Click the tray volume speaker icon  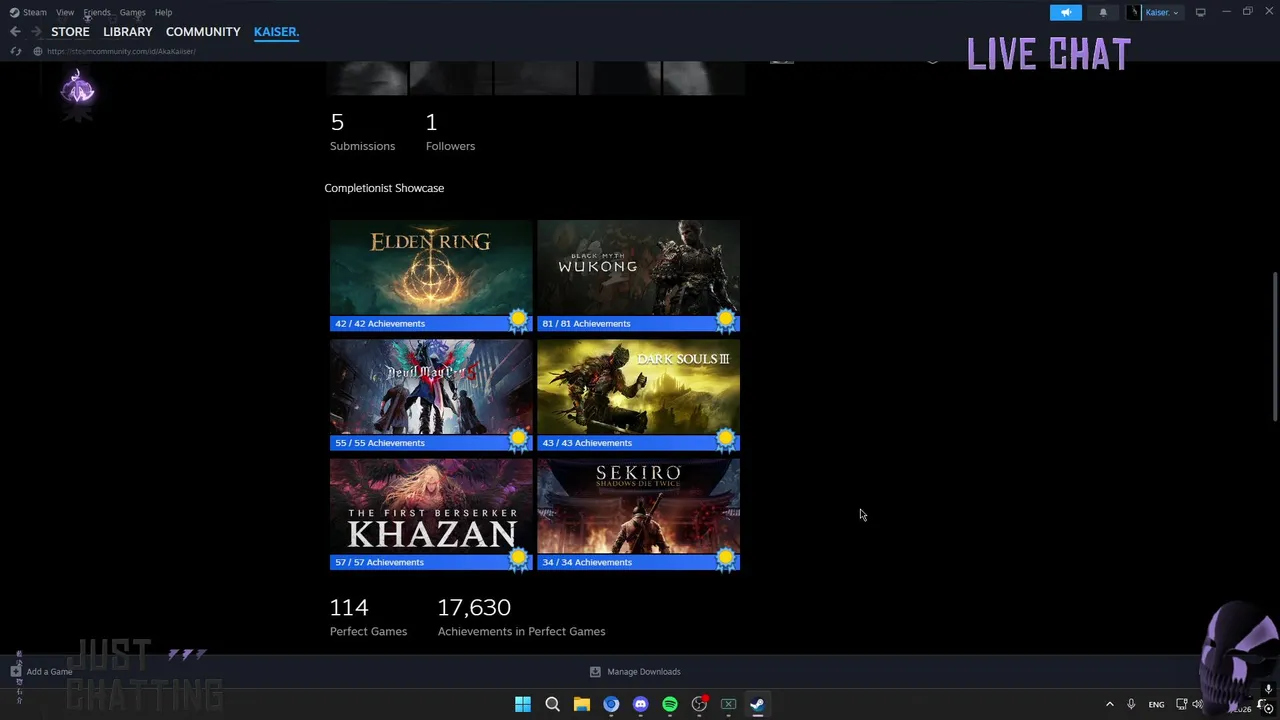coord(1198,704)
